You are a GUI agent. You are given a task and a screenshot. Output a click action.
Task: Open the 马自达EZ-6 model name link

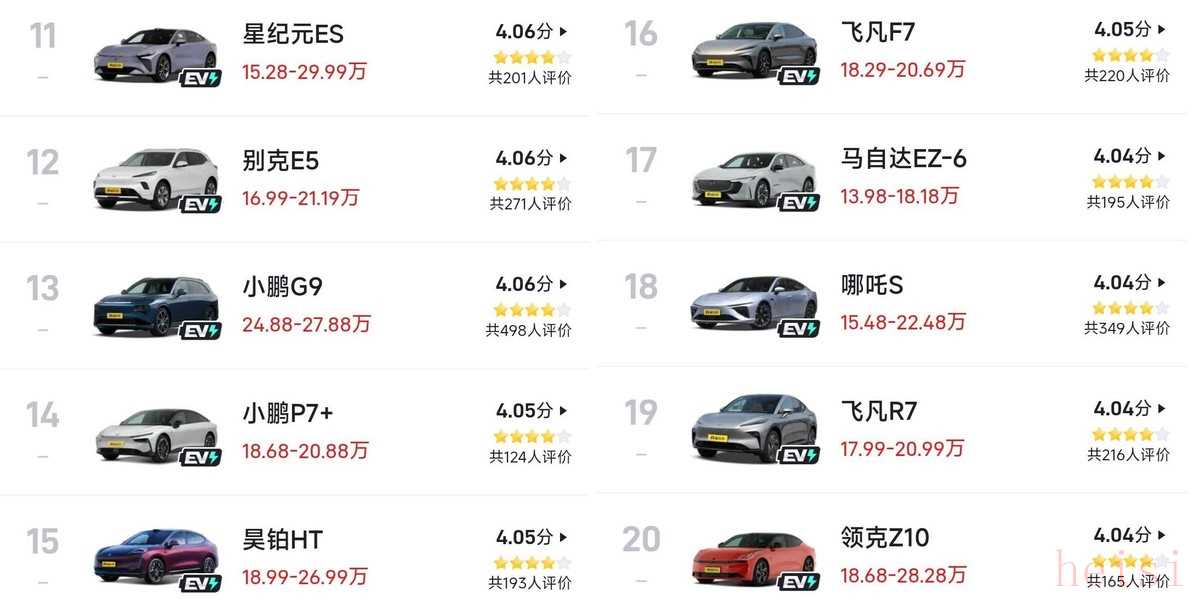coord(904,159)
